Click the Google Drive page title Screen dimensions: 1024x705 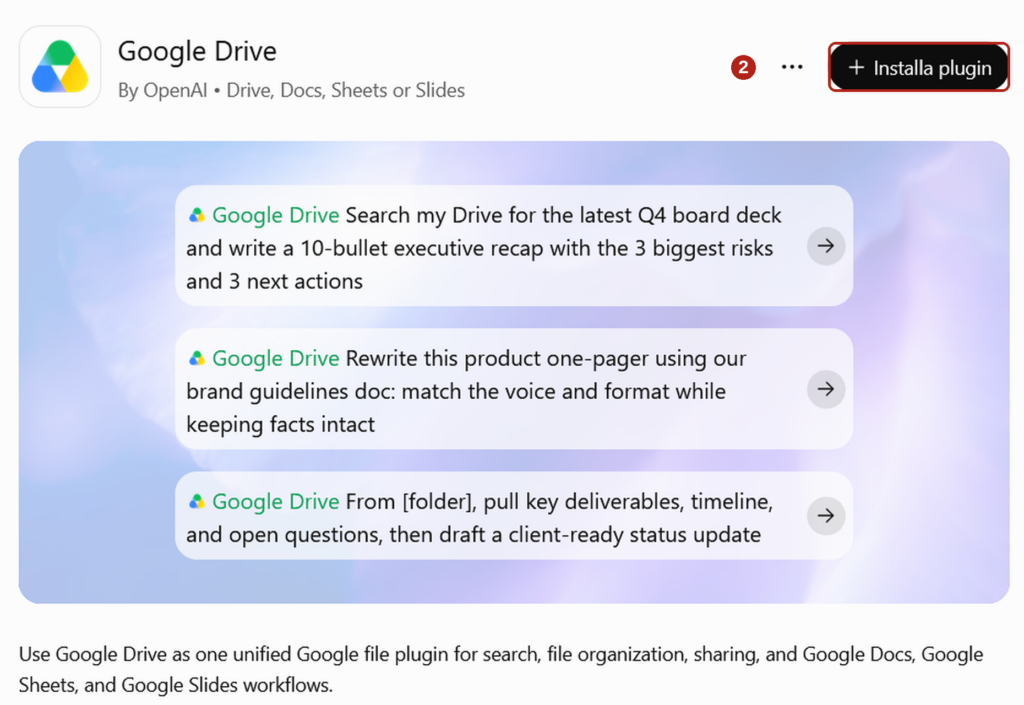coord(197,51)
